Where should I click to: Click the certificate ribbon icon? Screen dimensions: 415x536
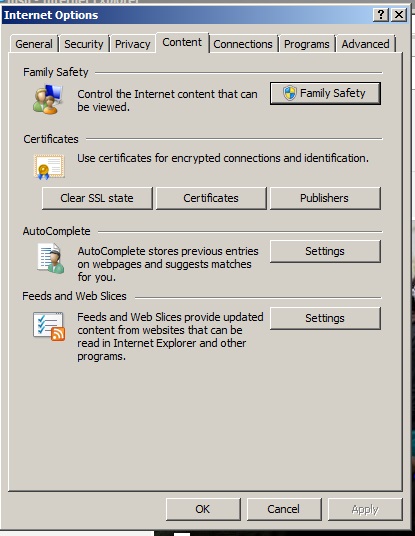point(49,167)
